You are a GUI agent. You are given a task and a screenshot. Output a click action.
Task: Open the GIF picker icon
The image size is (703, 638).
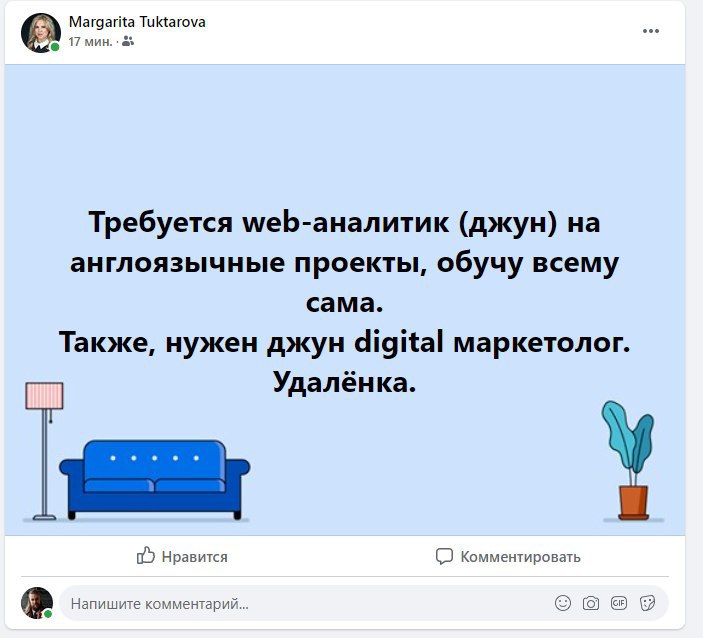tap(619, 603)
